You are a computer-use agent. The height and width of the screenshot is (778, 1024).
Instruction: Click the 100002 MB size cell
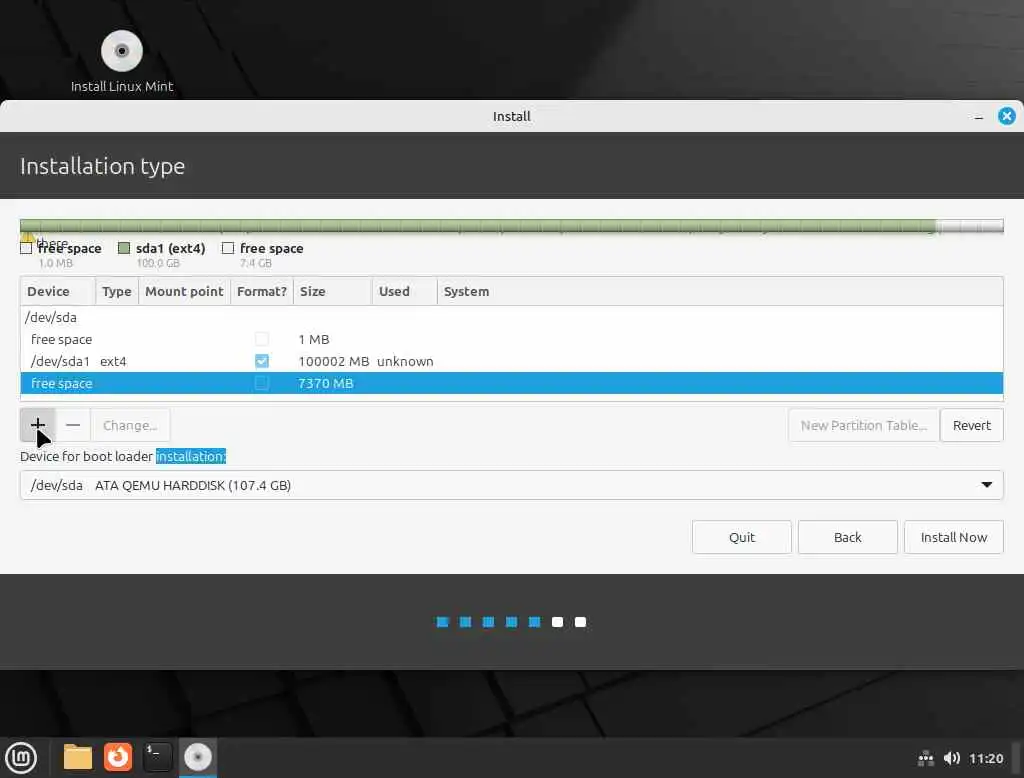(334, 361)
